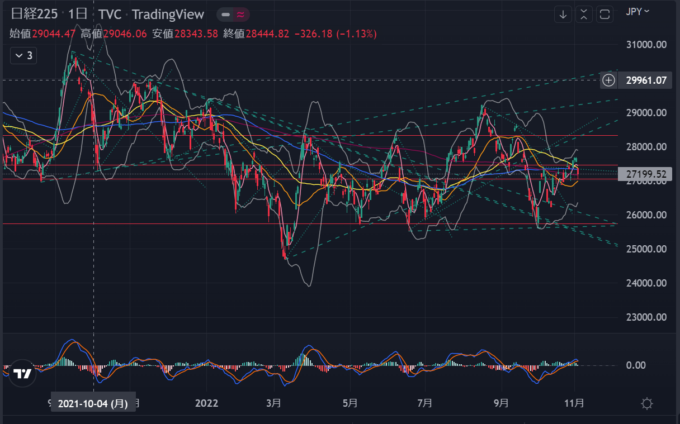The width and height of the screenshot is (680, 424).
Task: Click the down arrow icon at top right
Action: tap(563, 14)
